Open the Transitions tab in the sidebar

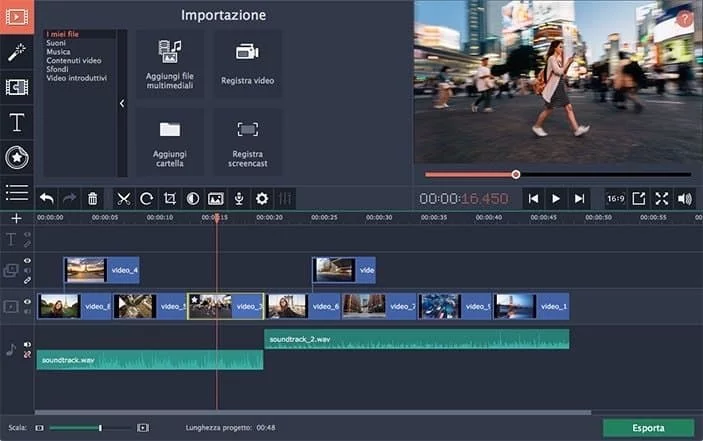(x=17, y=87)
